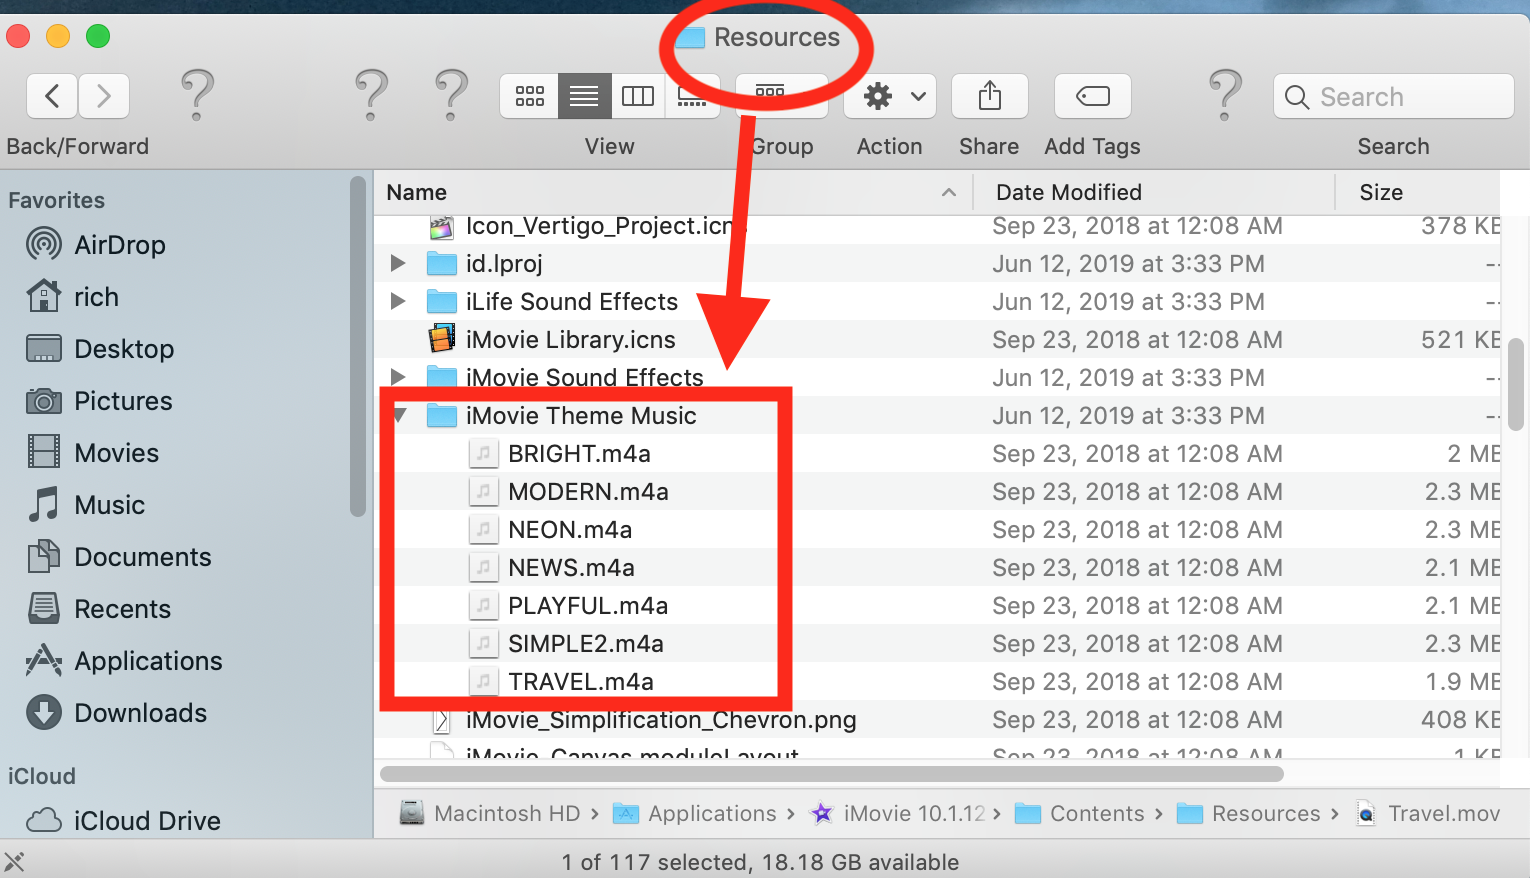1530x878 pixels.
Task: Jump to Applications in the path bar
Action: click(x=695, y=814)
